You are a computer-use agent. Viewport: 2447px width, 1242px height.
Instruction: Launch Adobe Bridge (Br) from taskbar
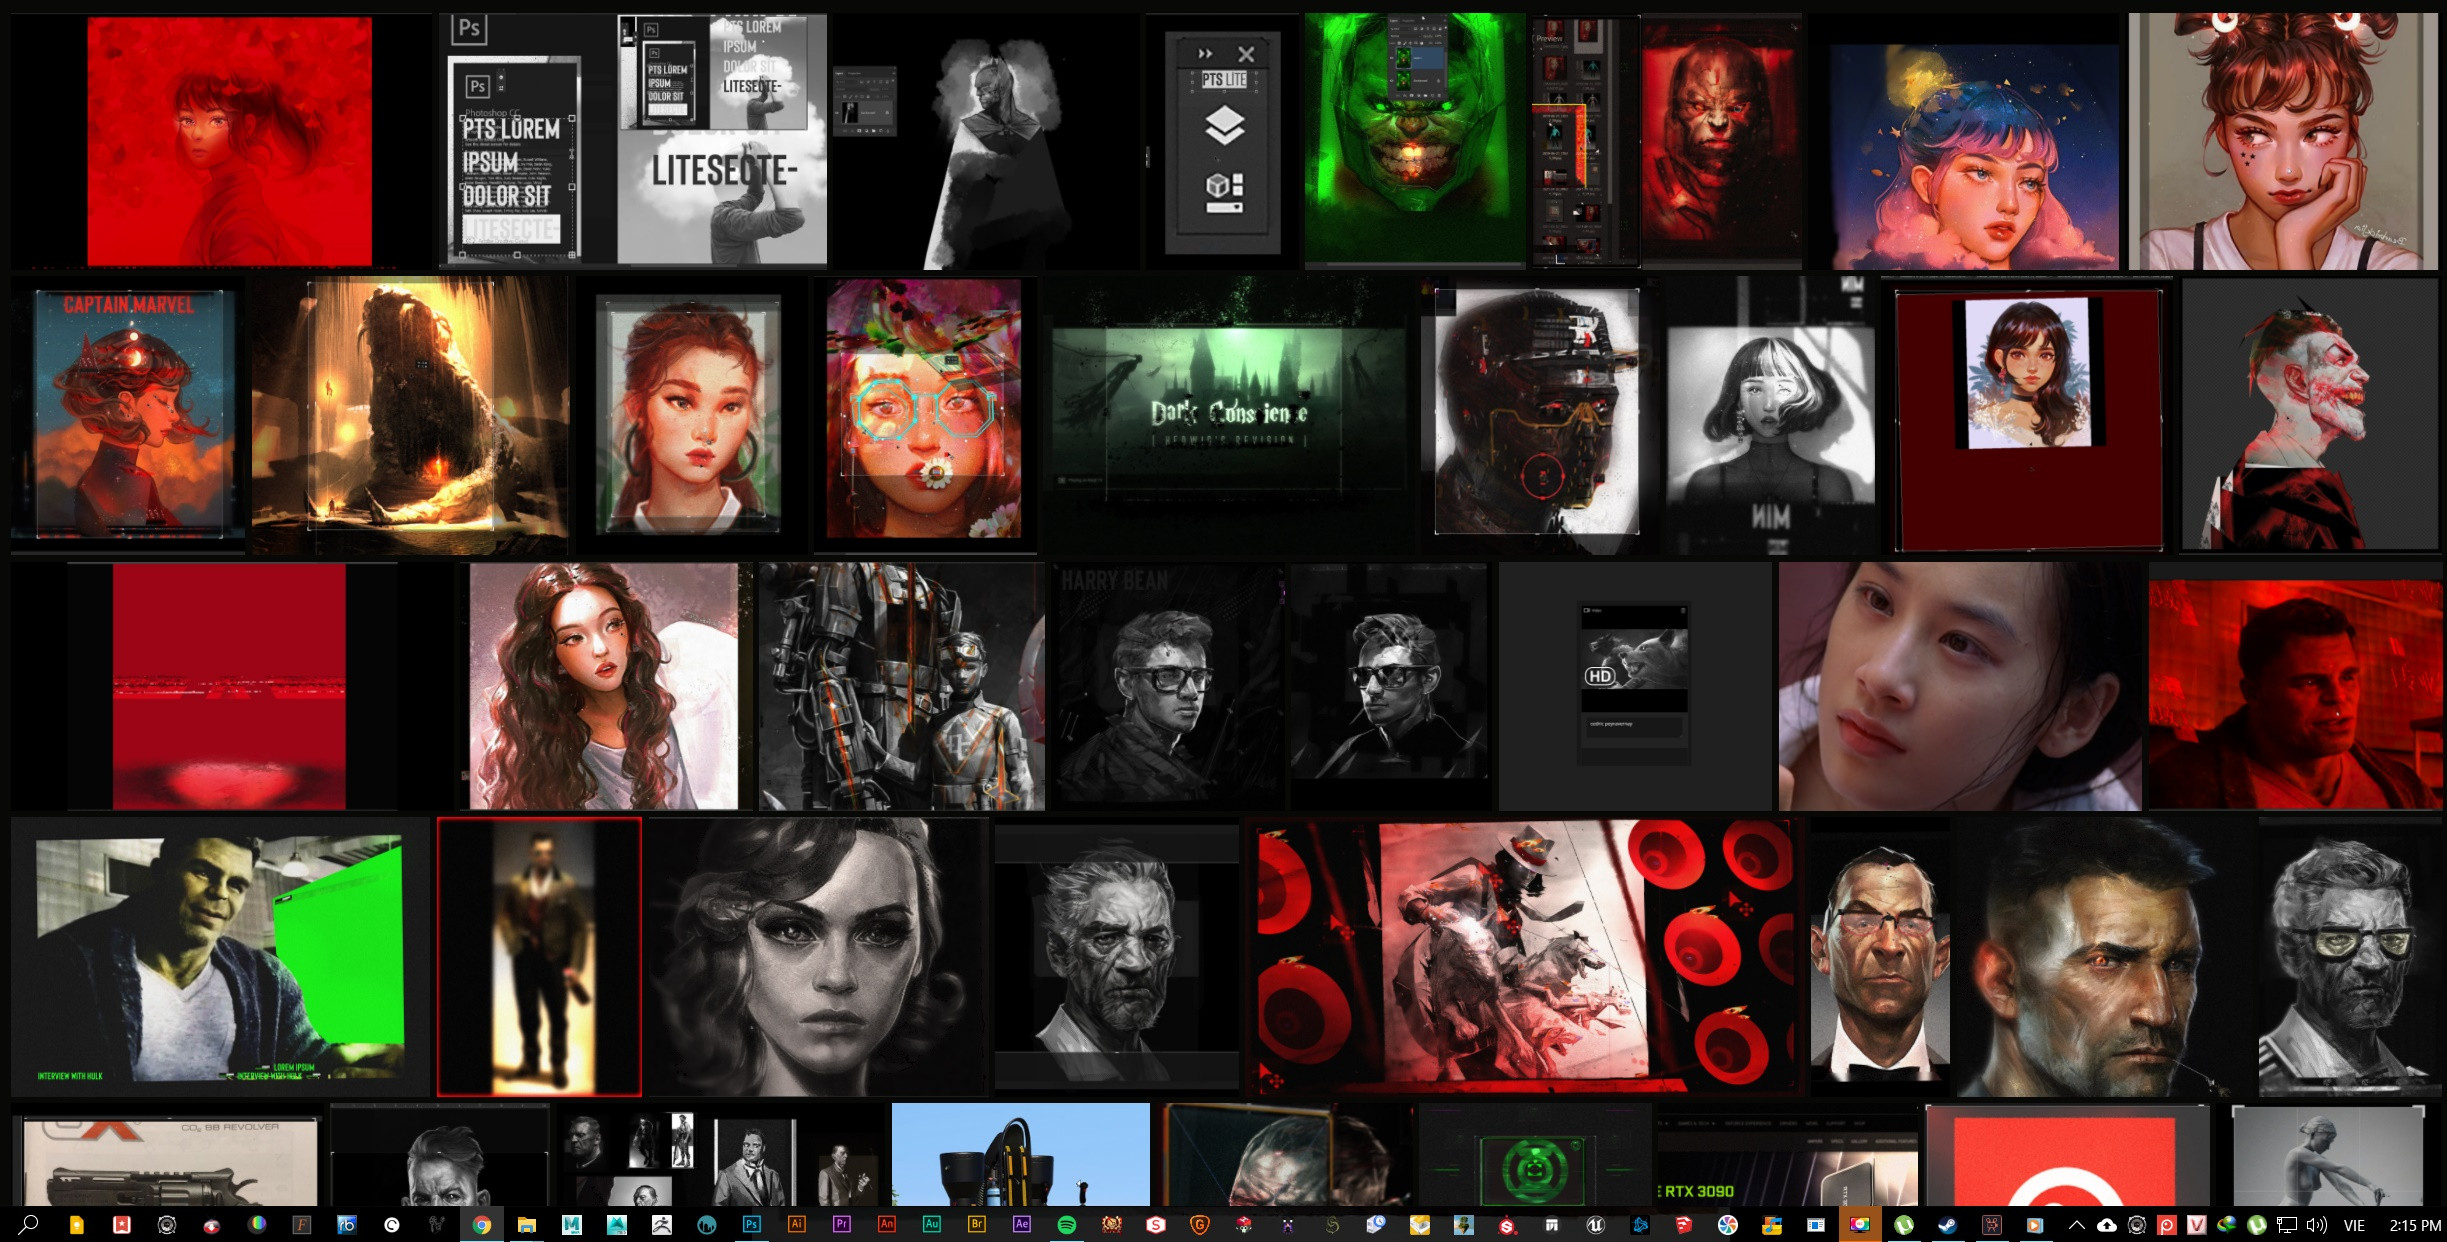tap(977, 1224)
